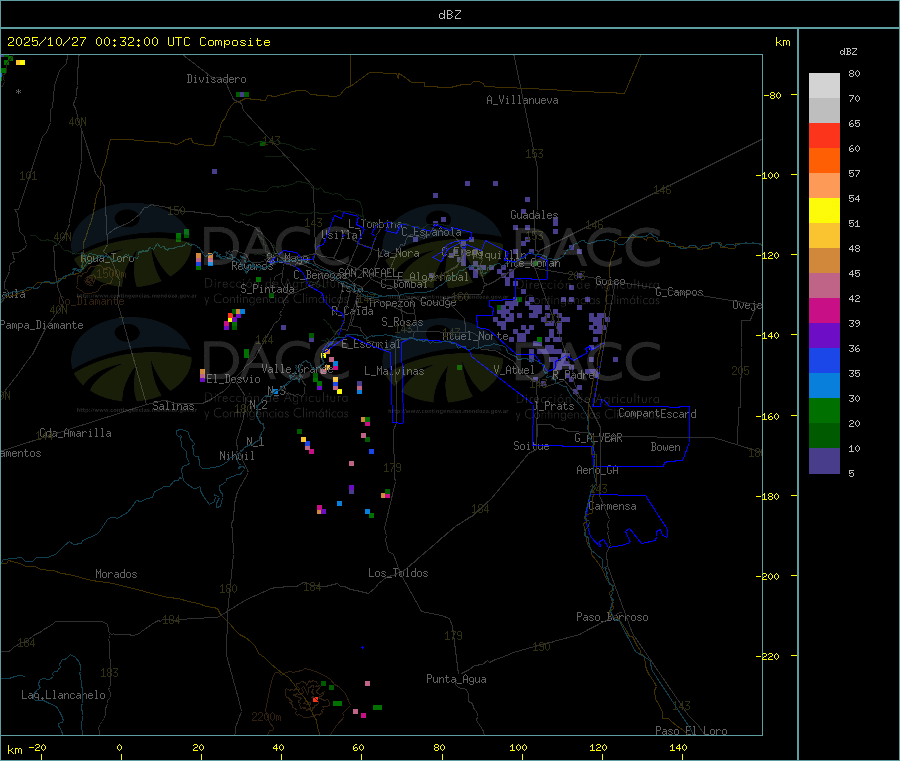Select the magenta 39-42 dBZ legend color

pyautogui.click(x=824, y=311)
